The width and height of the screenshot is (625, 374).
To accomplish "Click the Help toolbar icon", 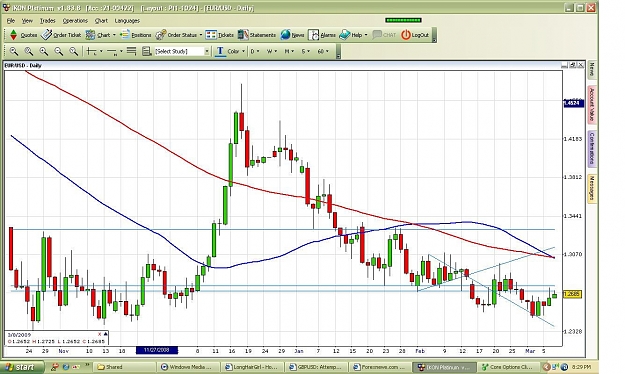I will [345, 35].
